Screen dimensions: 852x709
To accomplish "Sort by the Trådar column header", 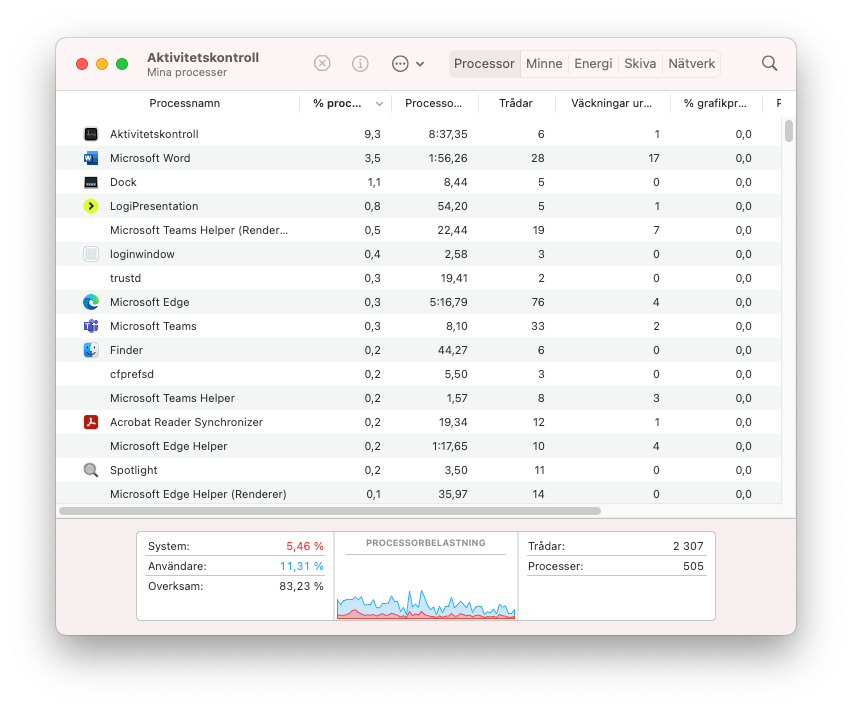I will pos(516,103).
